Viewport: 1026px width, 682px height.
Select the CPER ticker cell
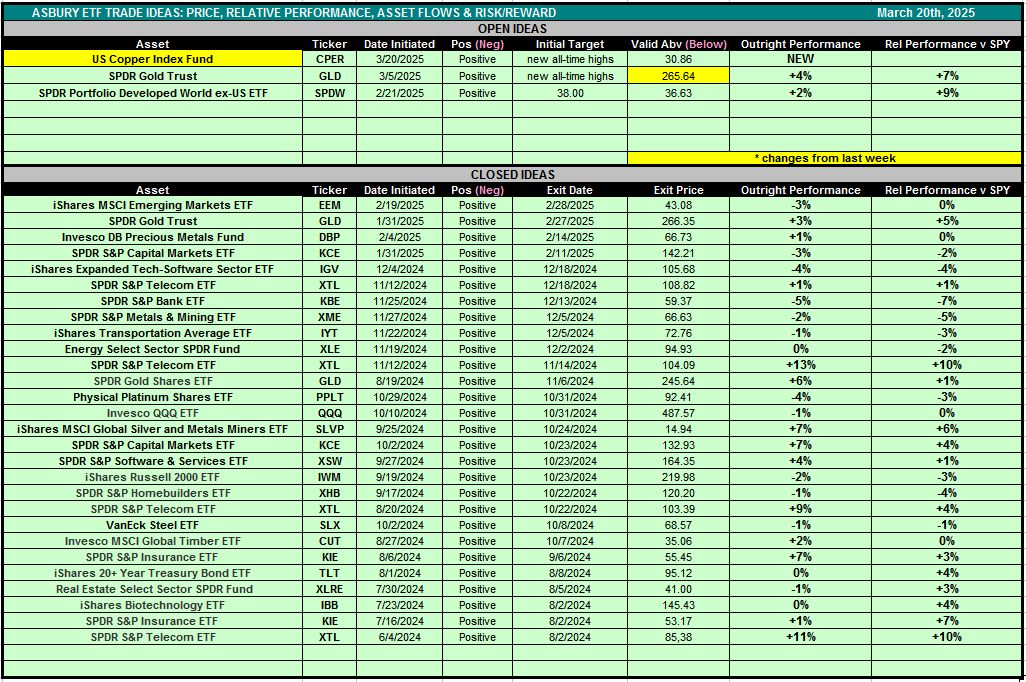[x=329, y=59]
